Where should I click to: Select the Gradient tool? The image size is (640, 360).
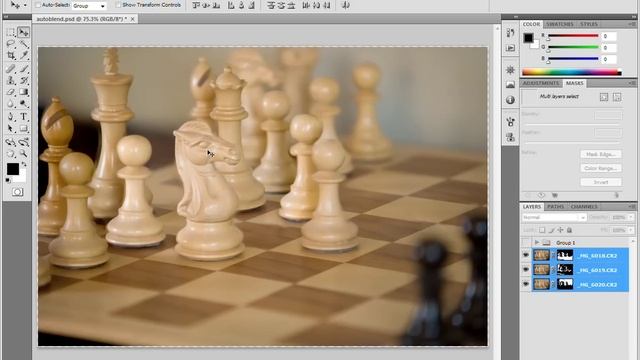(24, 92)
